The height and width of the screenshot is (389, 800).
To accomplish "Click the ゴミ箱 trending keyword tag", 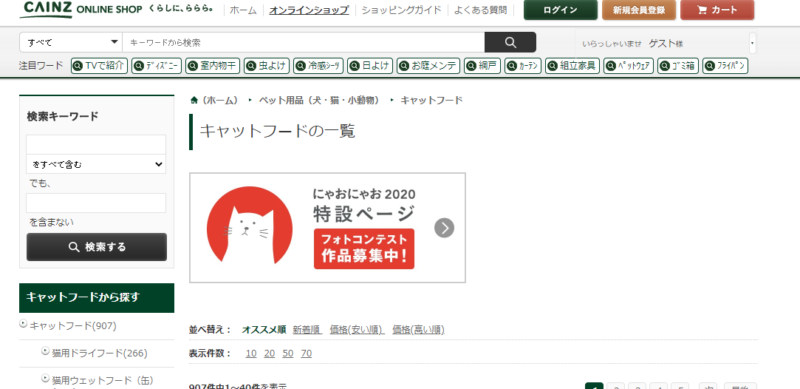I will coord(678,66).
